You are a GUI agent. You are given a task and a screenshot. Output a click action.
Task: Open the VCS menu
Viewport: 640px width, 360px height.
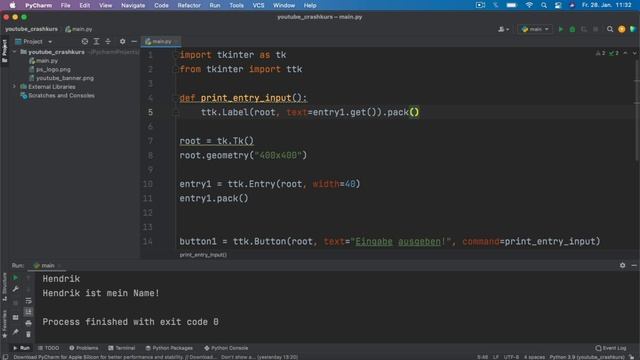pos(258,5)
